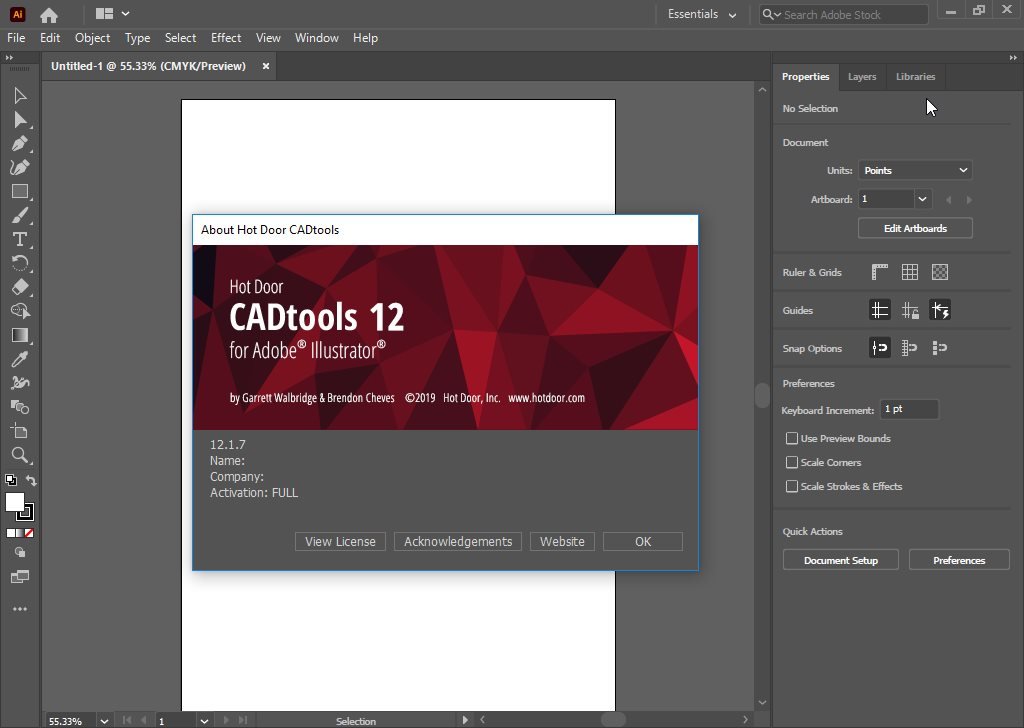Select the Curvature tool
The image size is (1024, 728).
click(20, 168)
